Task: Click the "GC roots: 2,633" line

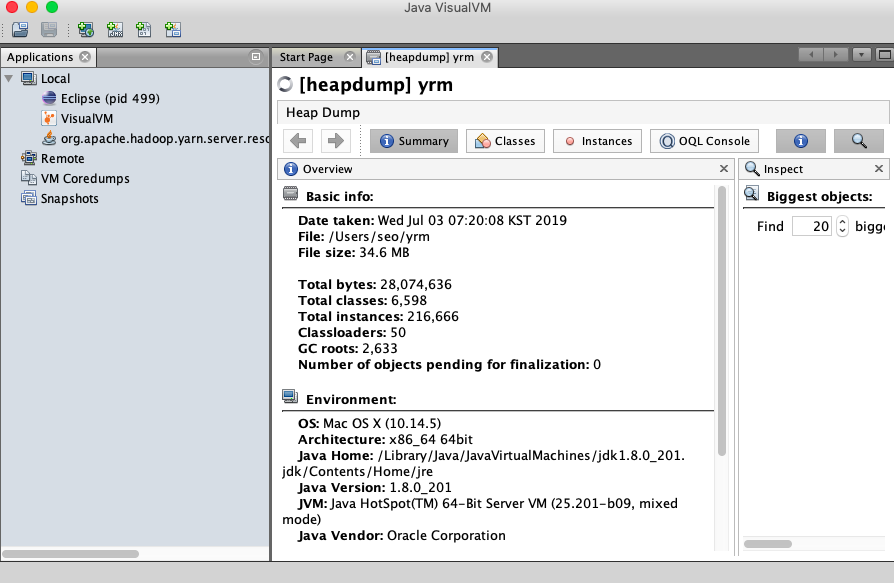Action: [x=348, y=348]
